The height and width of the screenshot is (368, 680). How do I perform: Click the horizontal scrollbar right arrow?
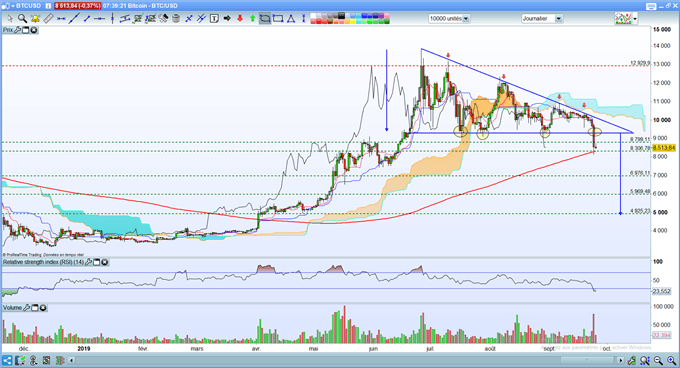click(x=621, y=360)
